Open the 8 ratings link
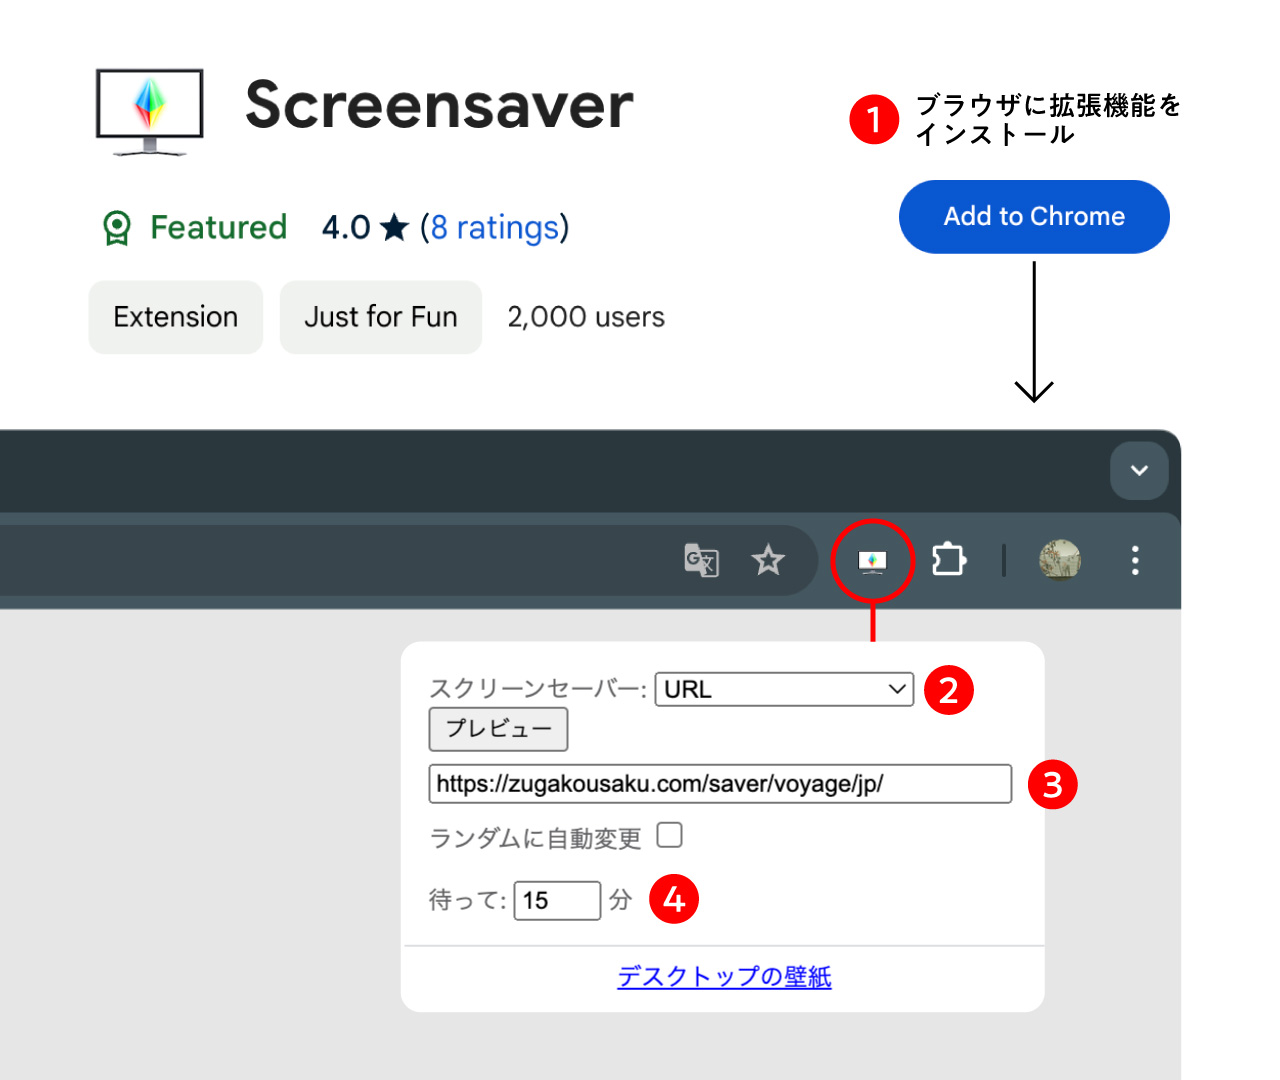 [495, 228]
